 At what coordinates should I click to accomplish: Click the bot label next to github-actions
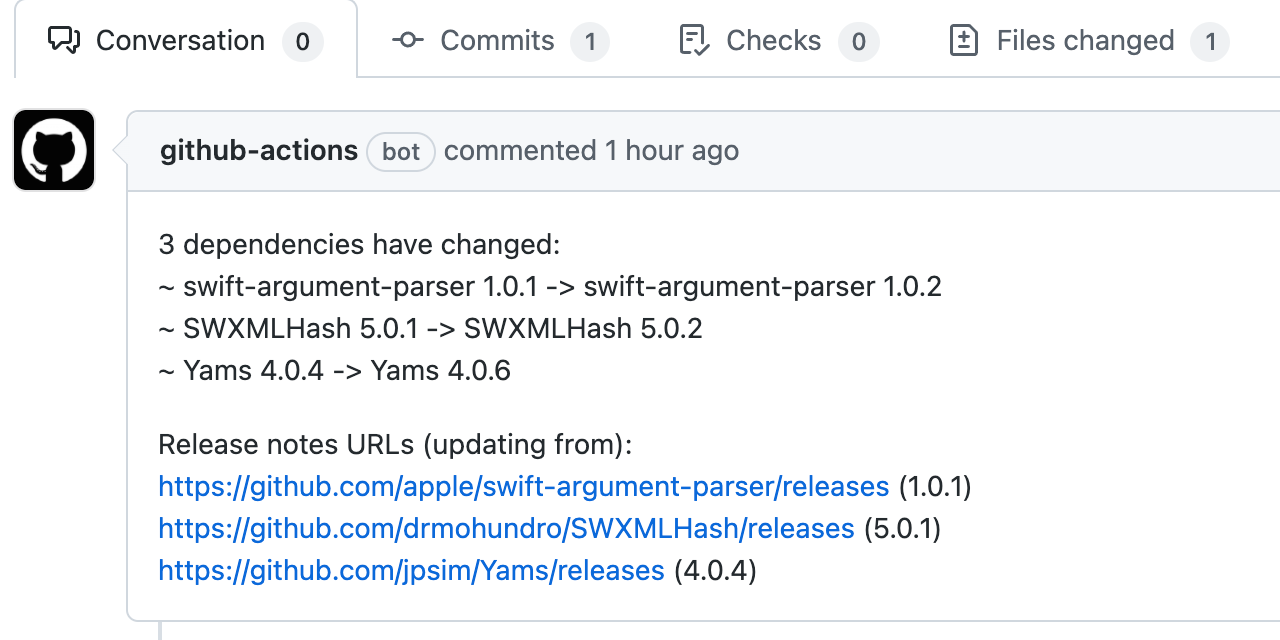[400, 151]
